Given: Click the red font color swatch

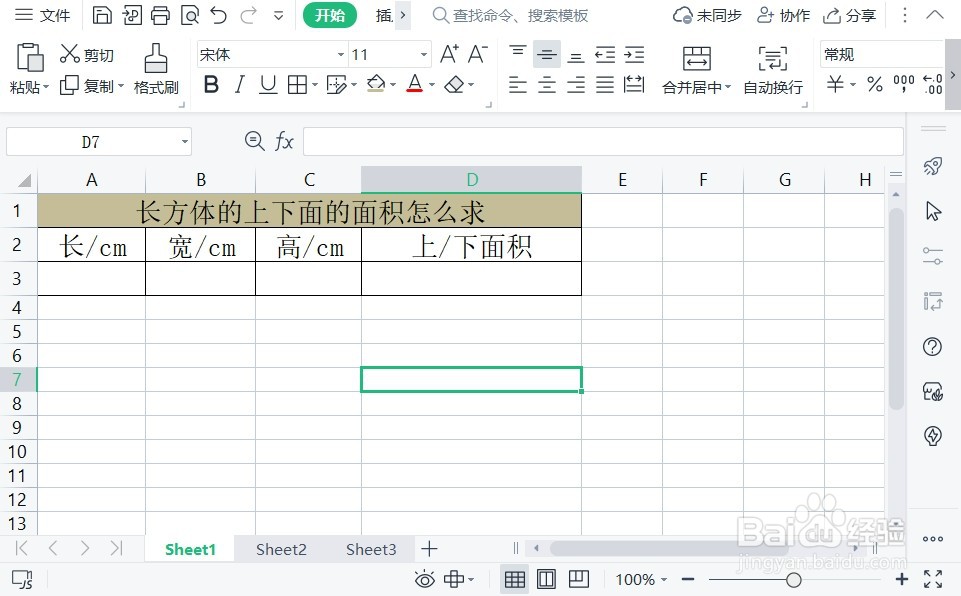Looking at the screenshot, I should 414,85.
